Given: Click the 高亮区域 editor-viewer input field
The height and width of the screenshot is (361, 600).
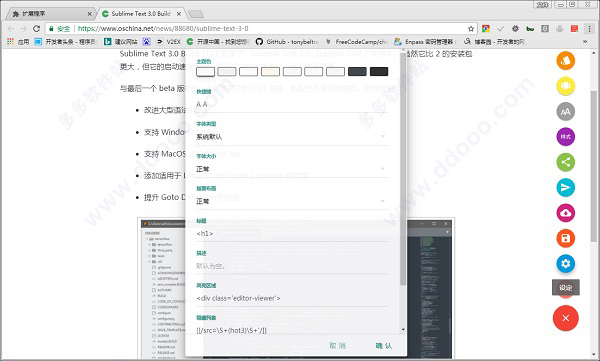Looking at the screenshot, I should 292,298.
